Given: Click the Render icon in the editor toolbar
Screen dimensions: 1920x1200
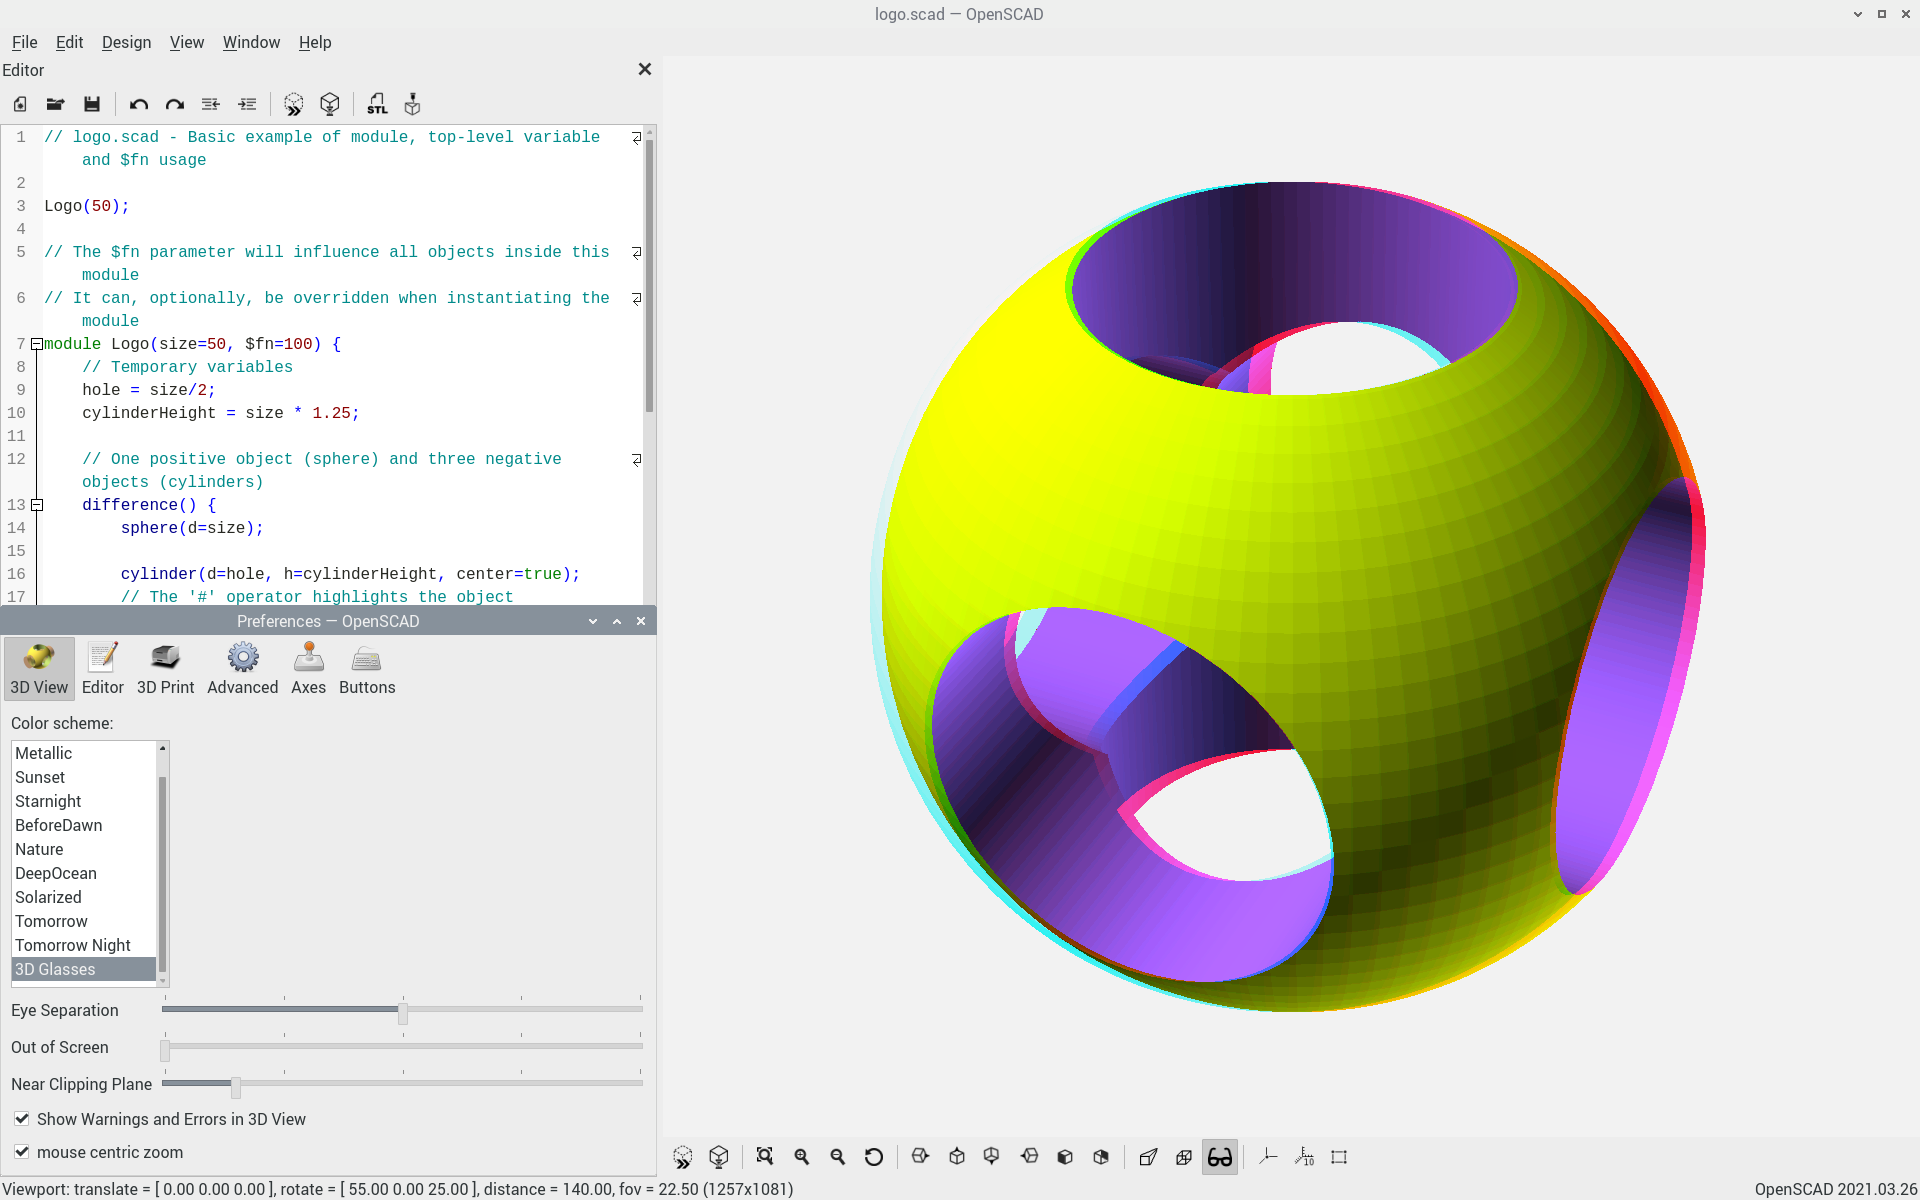Looking at the screenshot, I should point(330,104).
